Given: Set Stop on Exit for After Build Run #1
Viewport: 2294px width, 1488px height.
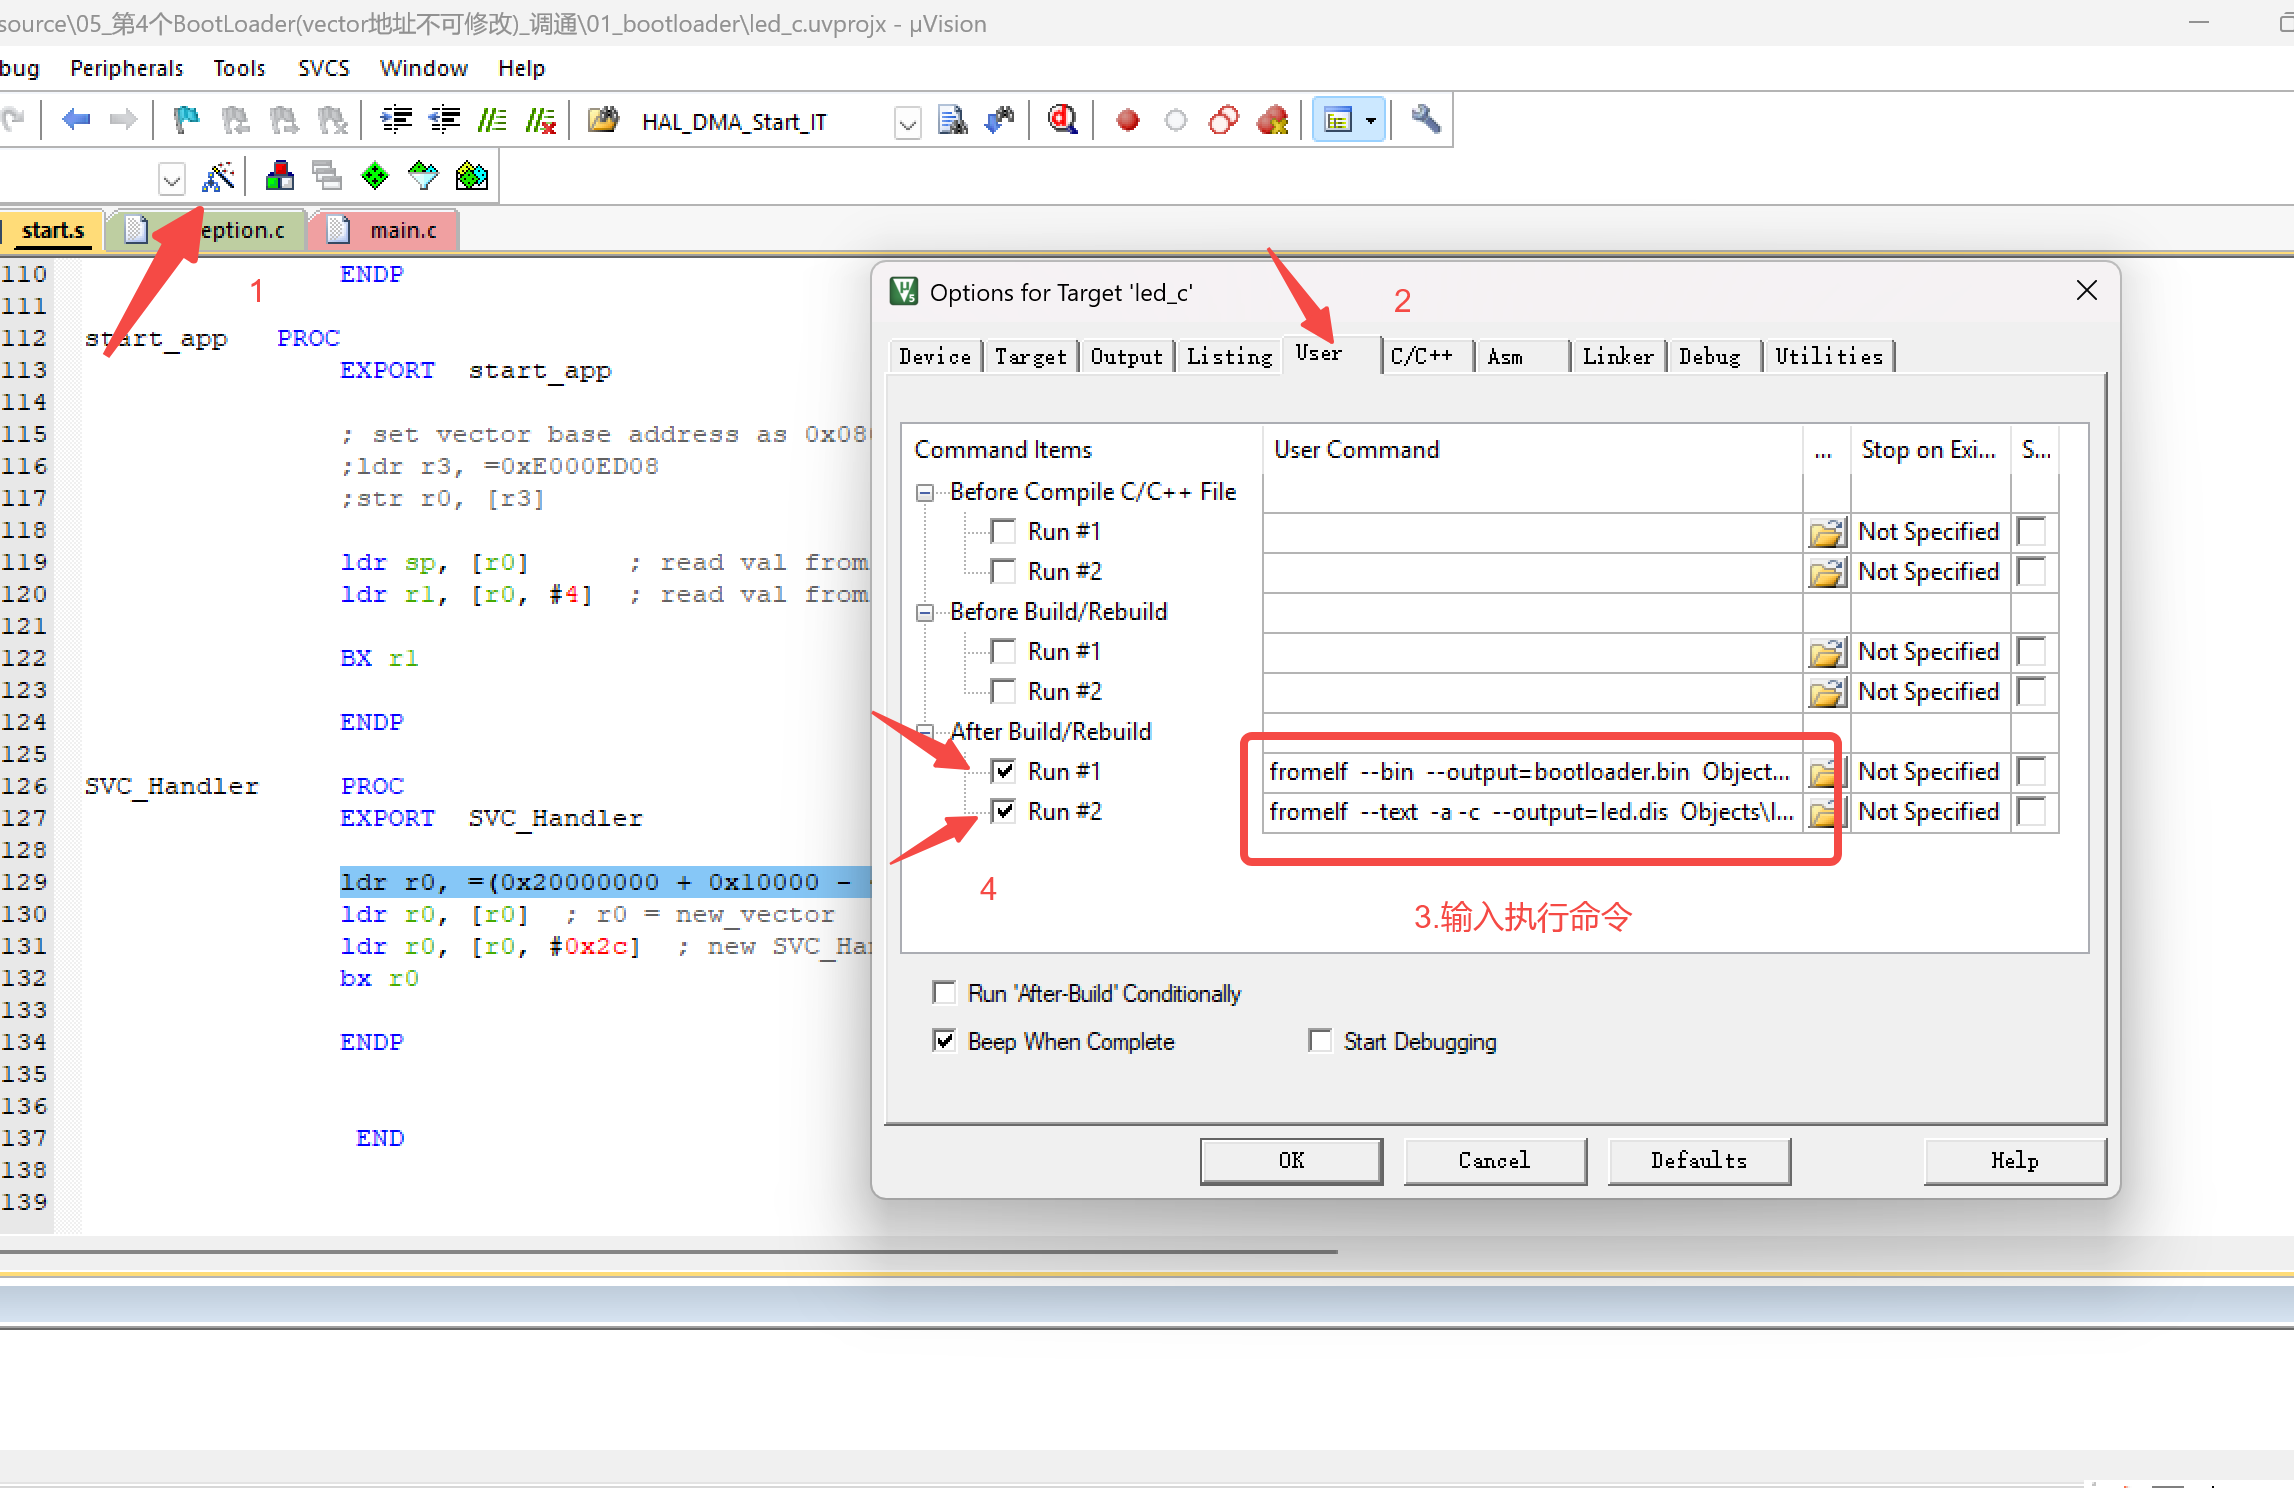Looking at the screenshot, I should [x=1928, y=772].
